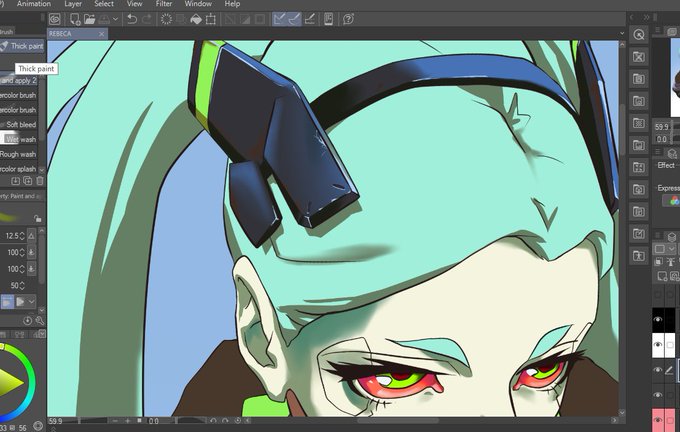Click the navigator preview thumbnail
Viewport: 680px width, 432px height.
click(x=675, y=78)
